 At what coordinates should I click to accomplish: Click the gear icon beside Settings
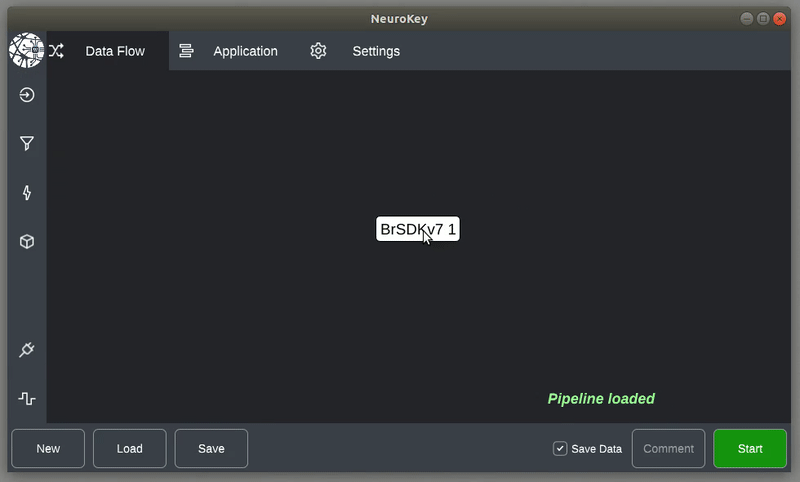coord(318,51)
